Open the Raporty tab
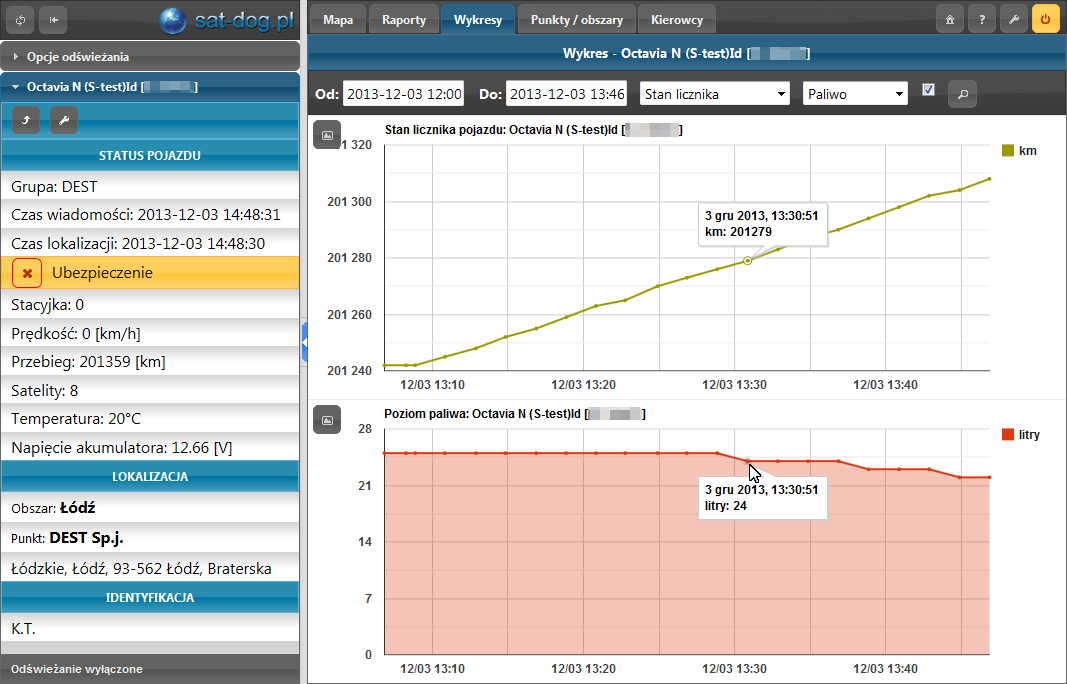 pos(403,19)
